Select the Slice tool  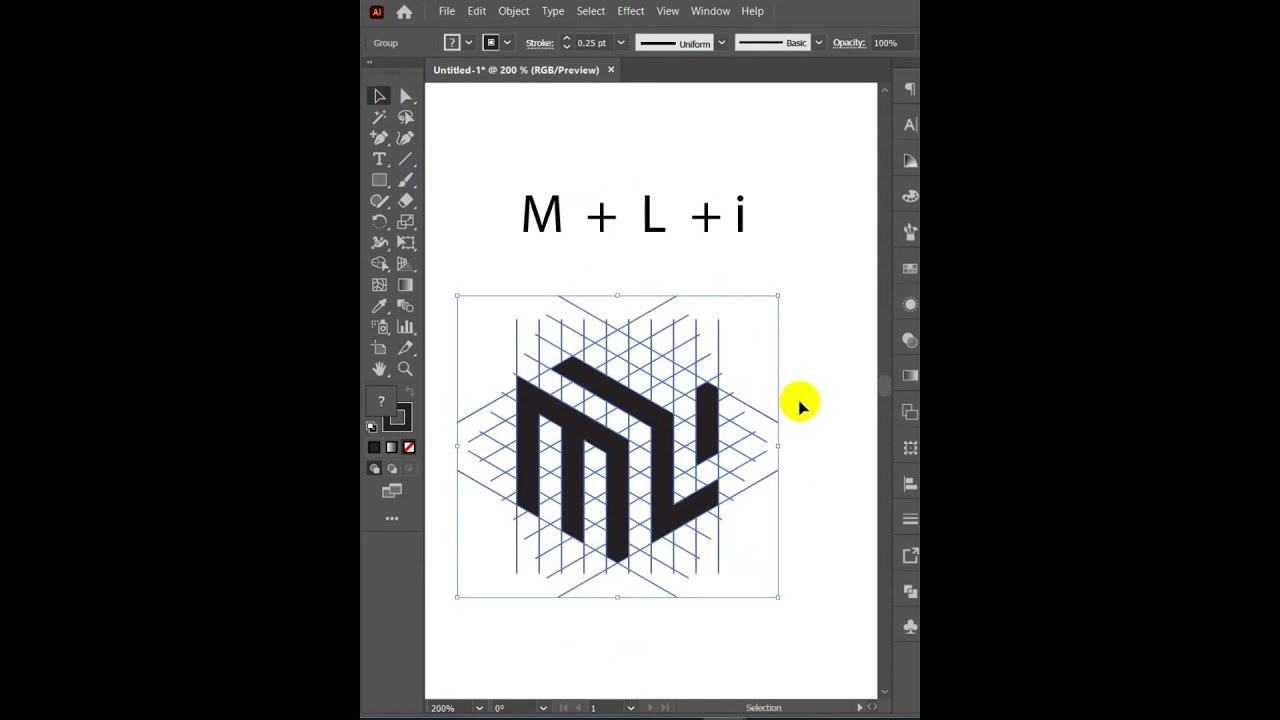[x=406, y=348]
